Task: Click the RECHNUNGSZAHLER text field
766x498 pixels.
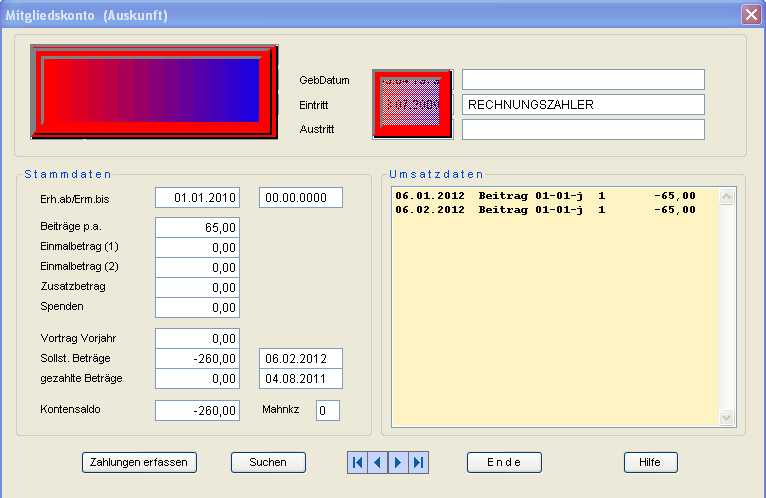Action: click(x=584, y=104)
